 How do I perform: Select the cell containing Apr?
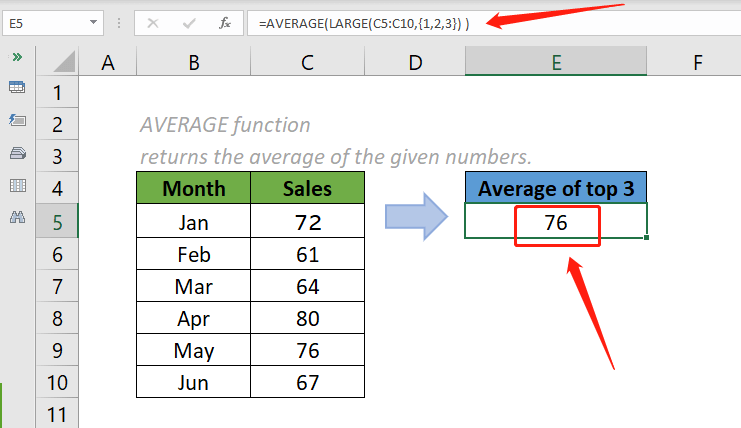click(x=193, y=320)
